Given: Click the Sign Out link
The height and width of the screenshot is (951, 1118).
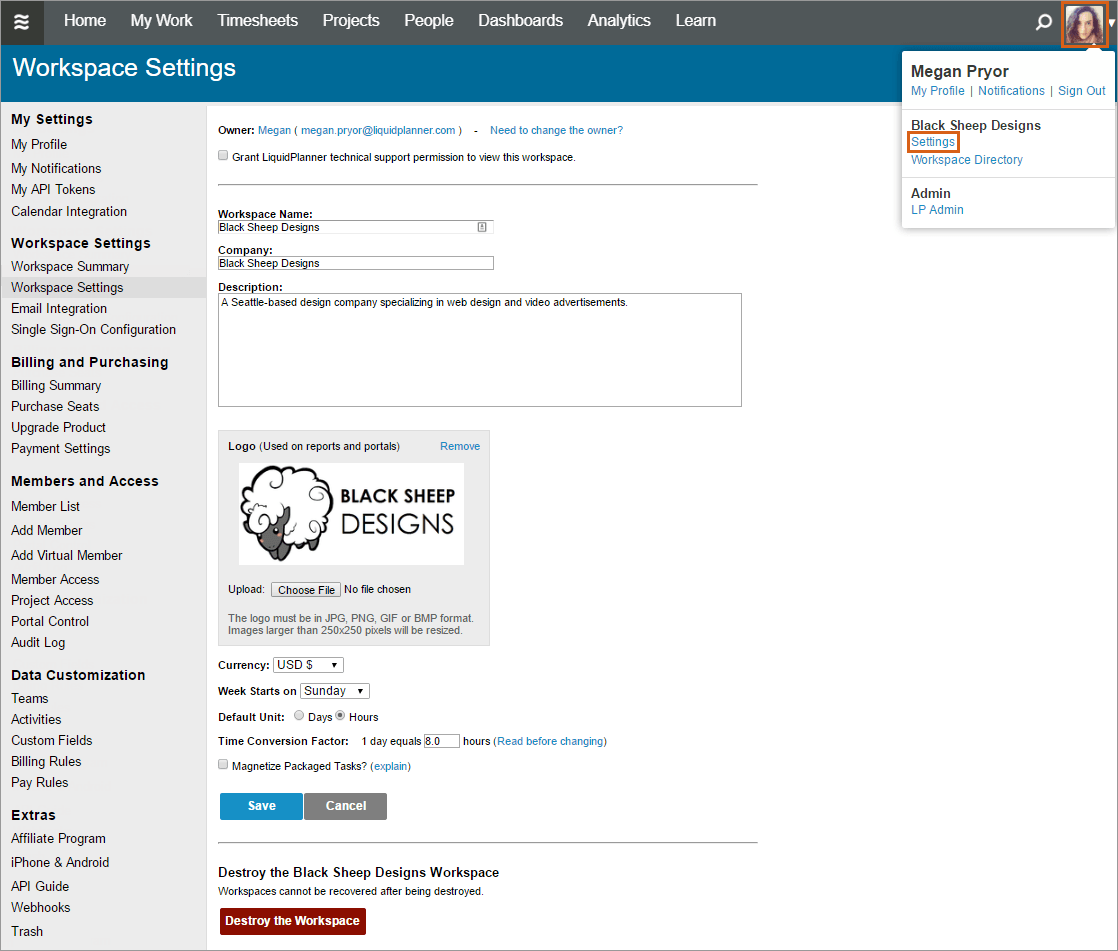Looking at the screenshot, I should tap(1081, 91).
